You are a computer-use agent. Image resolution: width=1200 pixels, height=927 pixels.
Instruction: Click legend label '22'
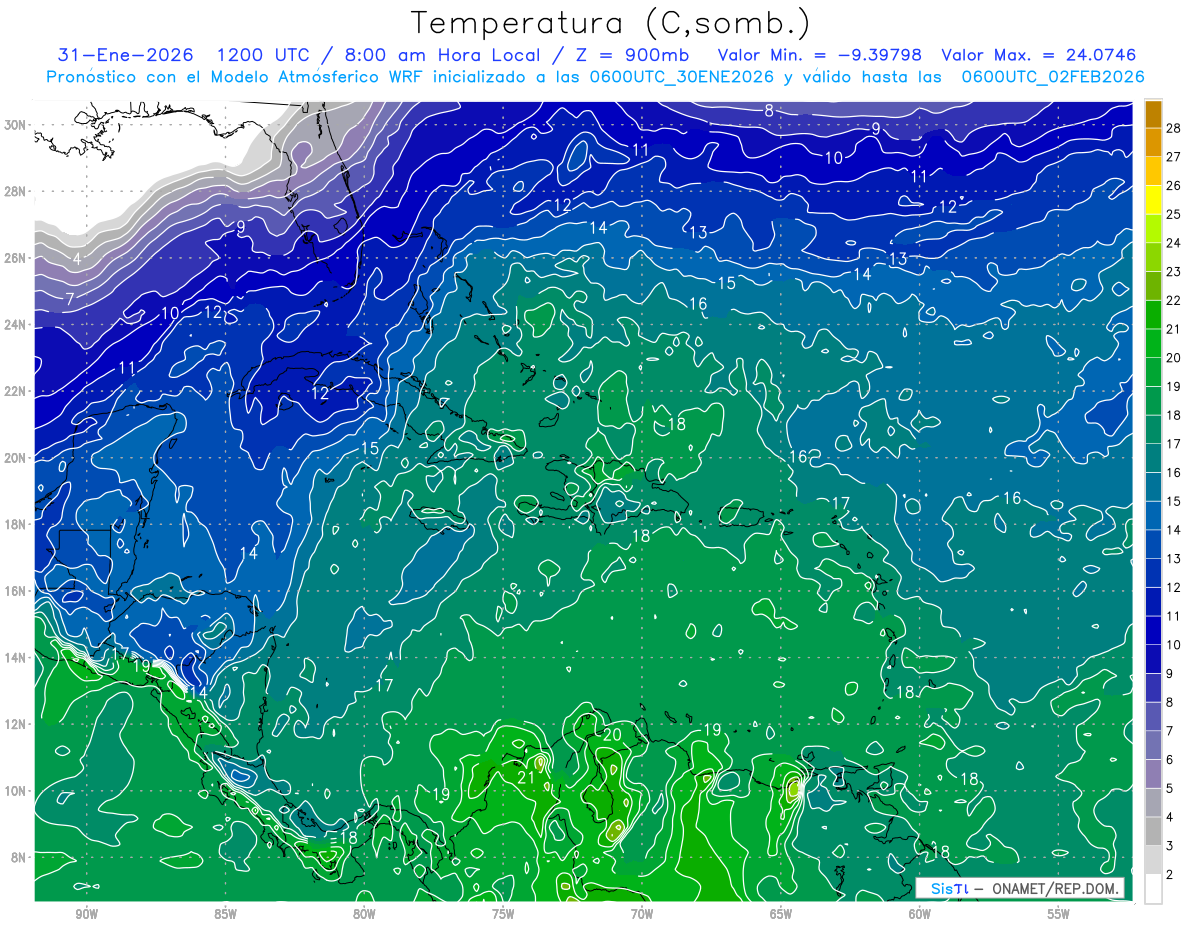pos(1174,300)
